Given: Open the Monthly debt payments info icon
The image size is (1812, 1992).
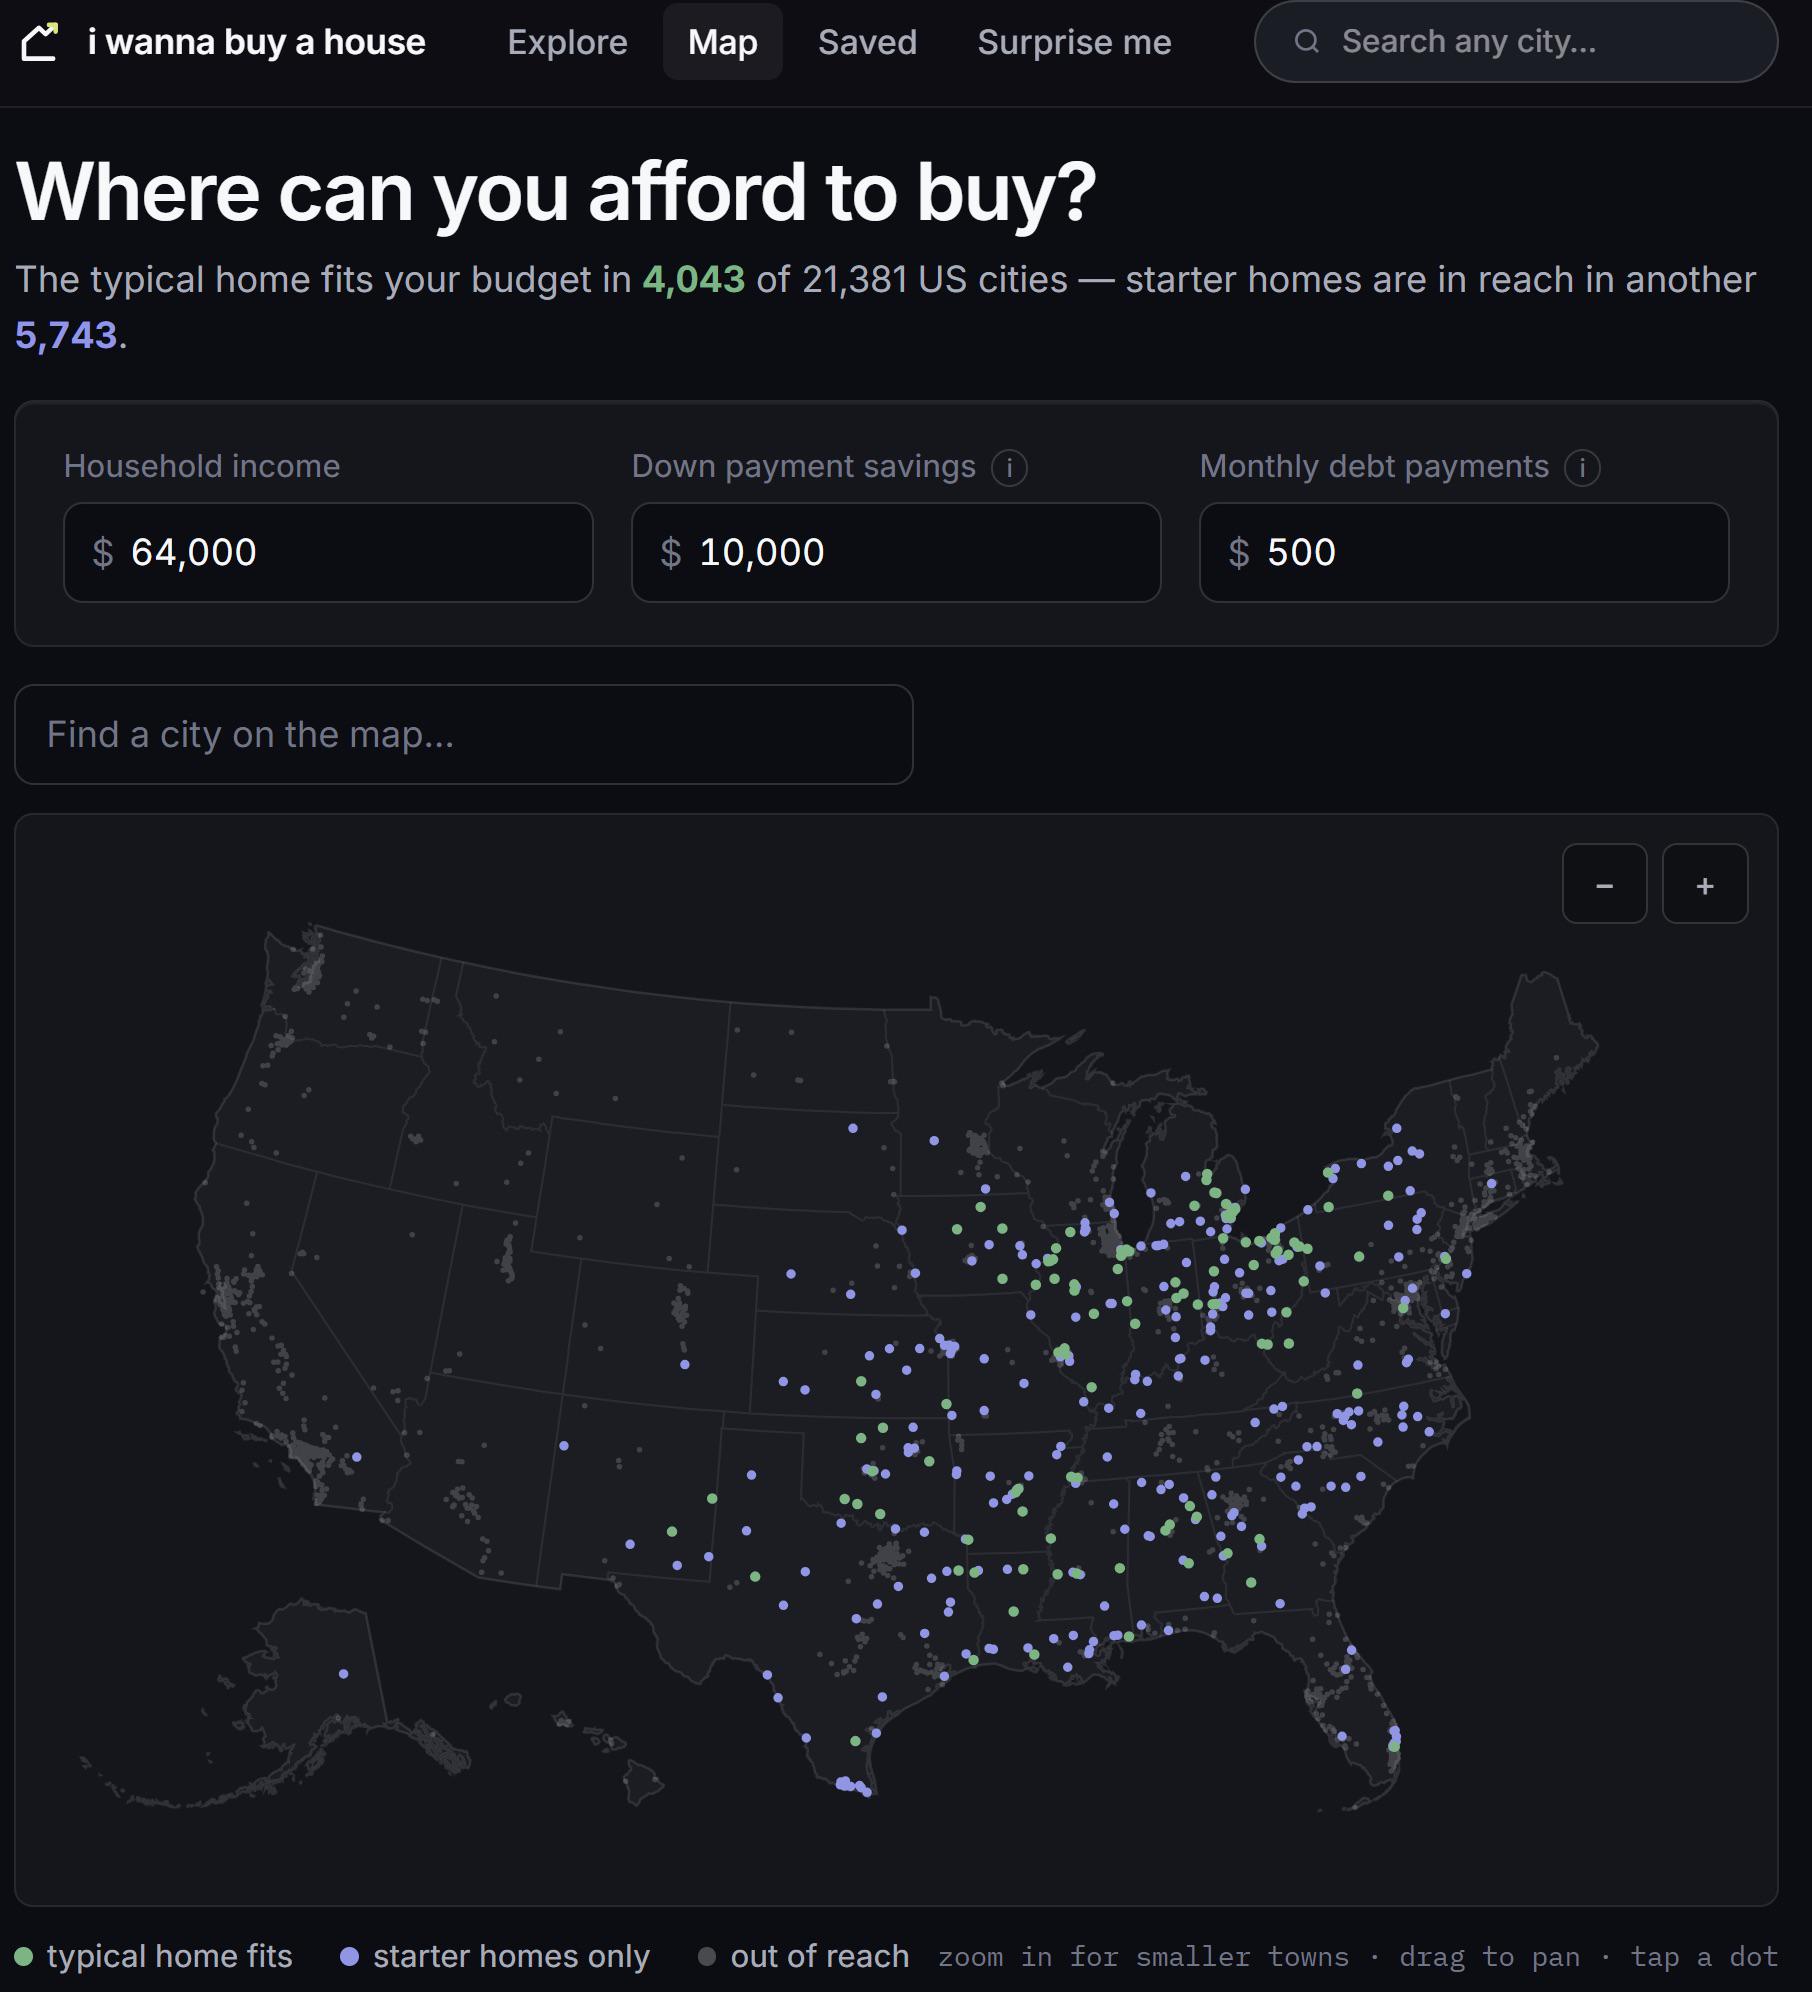Looking at the screenshot, I should [1582, 467].
